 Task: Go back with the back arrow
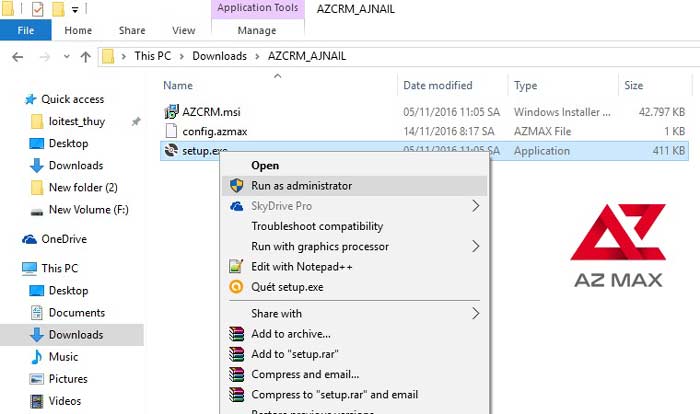click(18, 57)
